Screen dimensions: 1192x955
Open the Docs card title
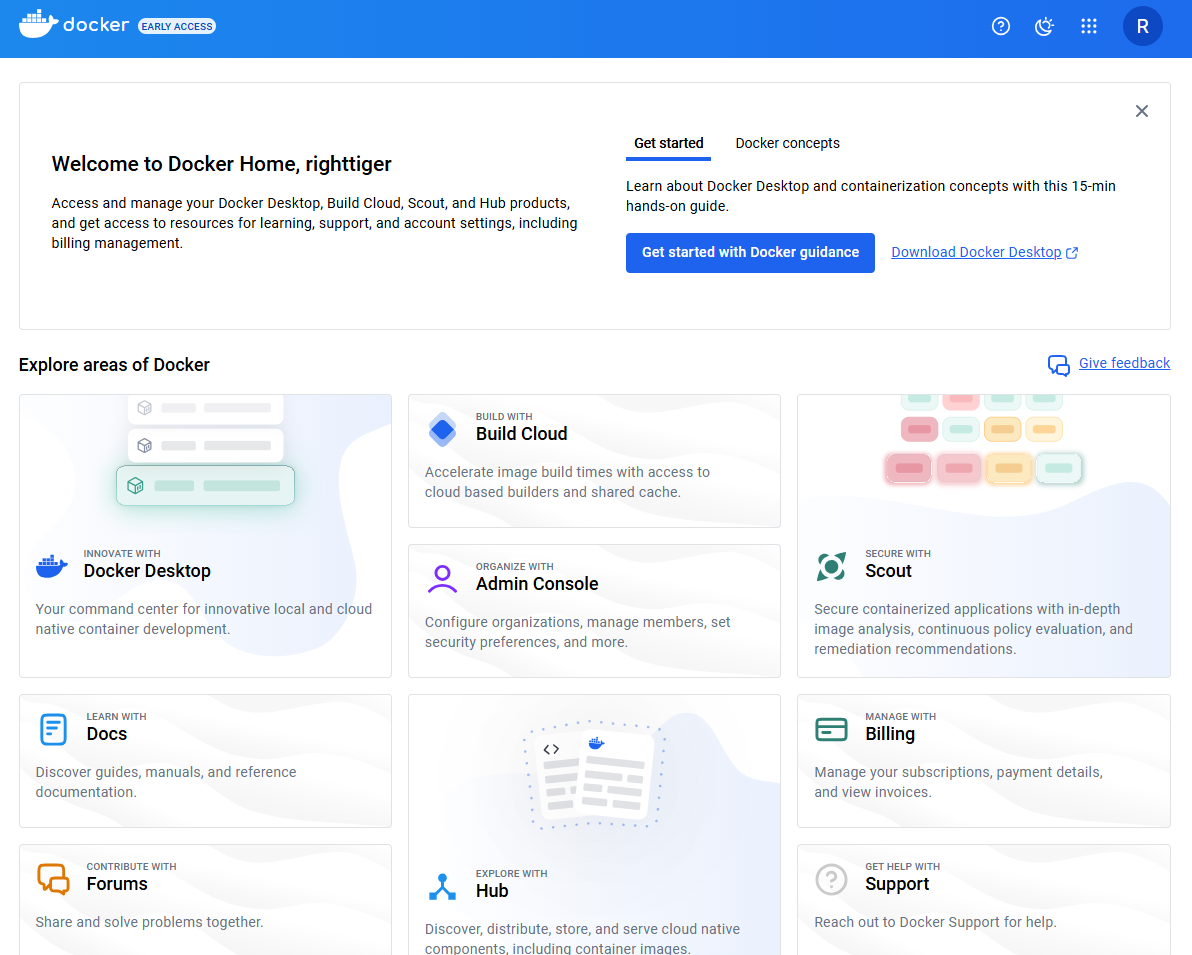tap(106, 734)
